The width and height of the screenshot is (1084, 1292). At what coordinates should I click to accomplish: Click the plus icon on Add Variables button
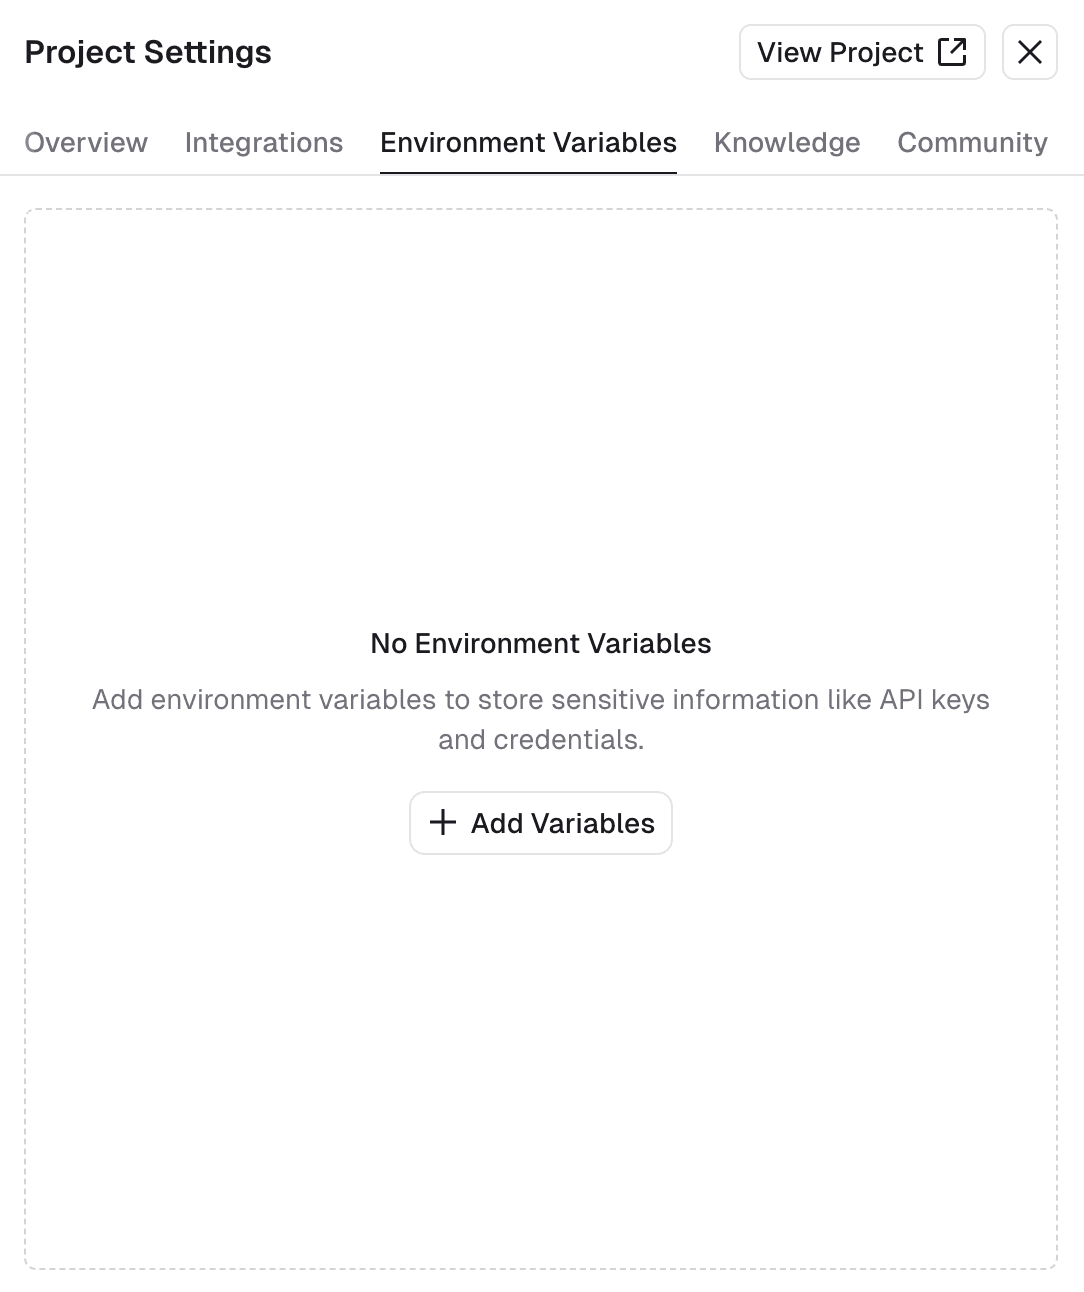coord(442,822)
